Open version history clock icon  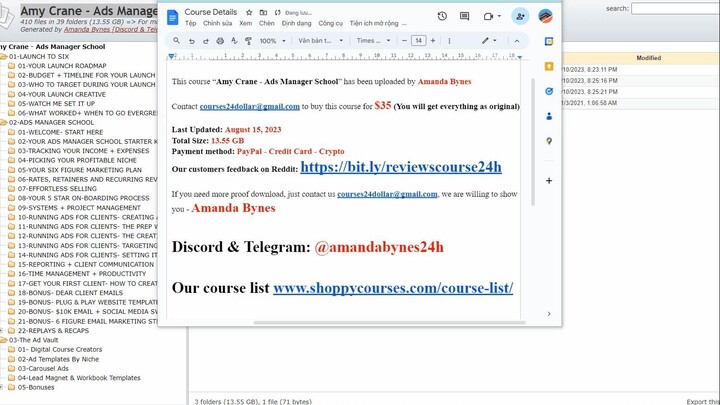click(x=442, y=16)
